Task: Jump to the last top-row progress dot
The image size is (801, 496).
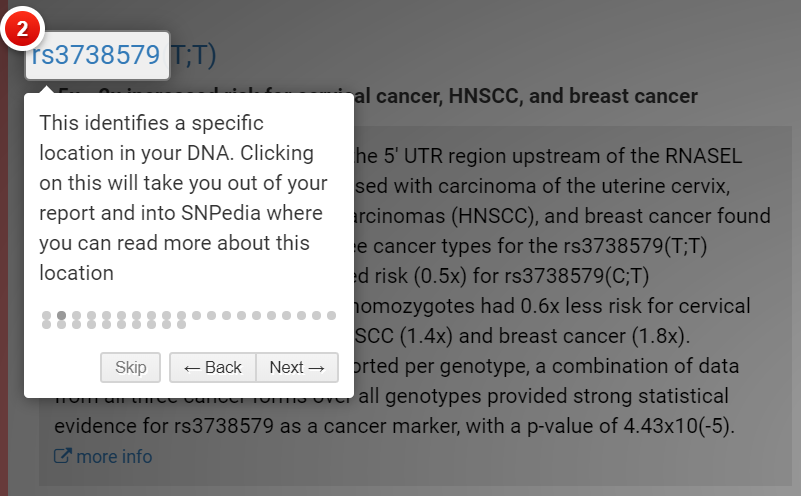Action: [x=331, y=316]
